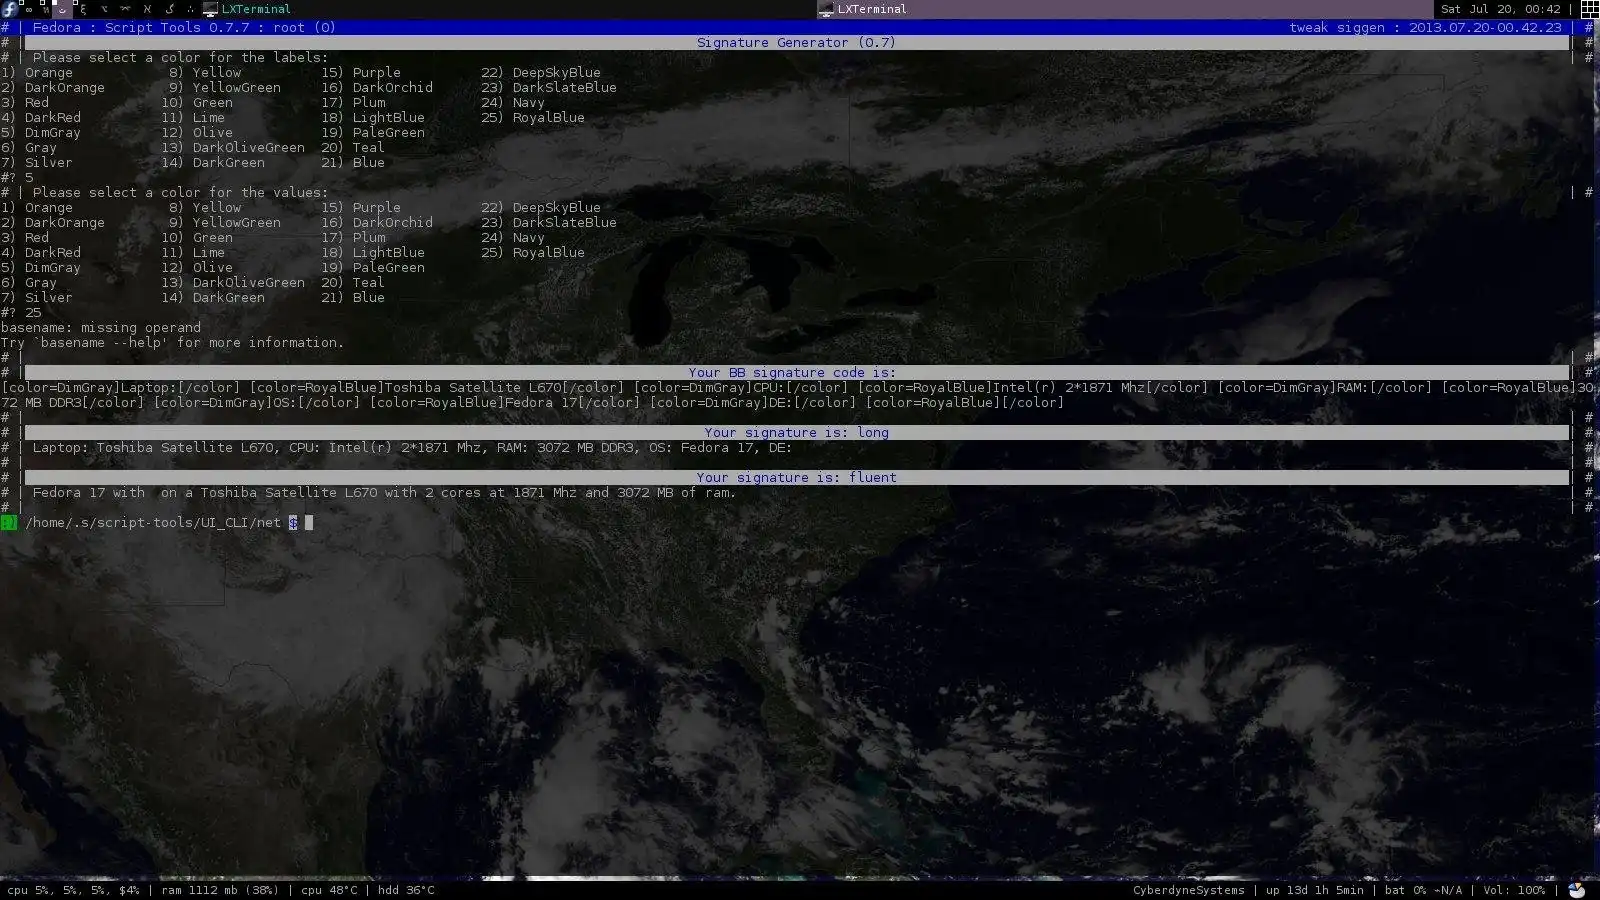This screenshot has width=1600, height=900.
Task: Click the CyberdyneSystems network label
Action: pos(1188,890)
